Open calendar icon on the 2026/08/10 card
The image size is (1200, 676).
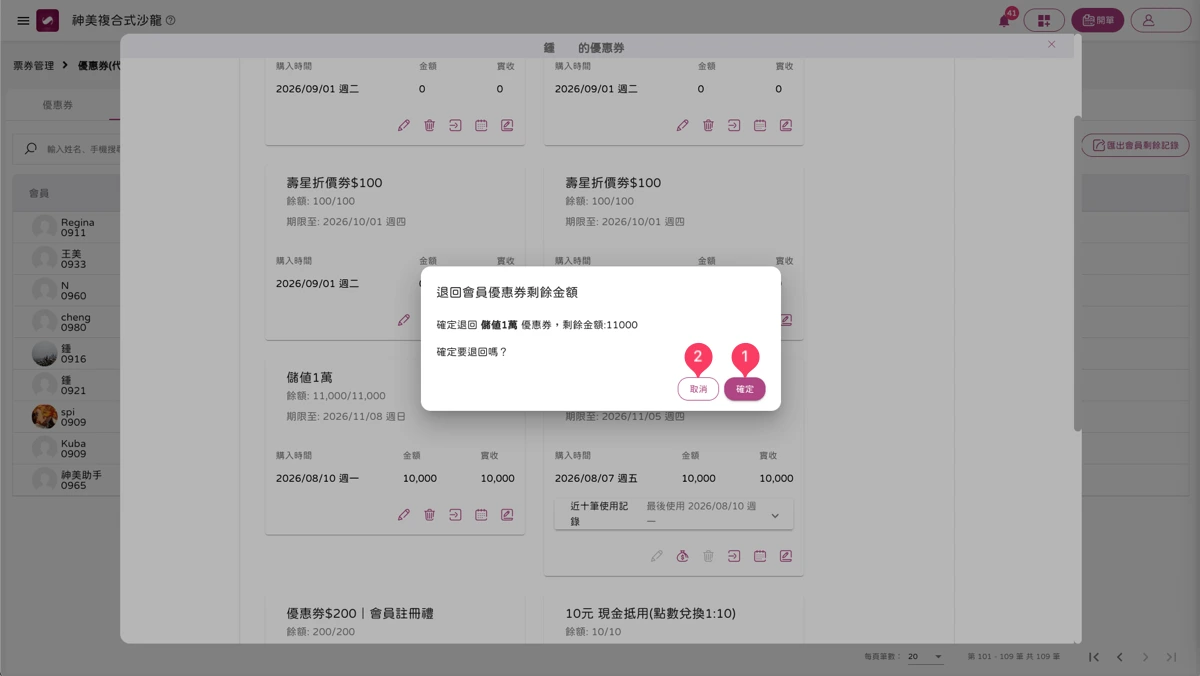[481, 515]
